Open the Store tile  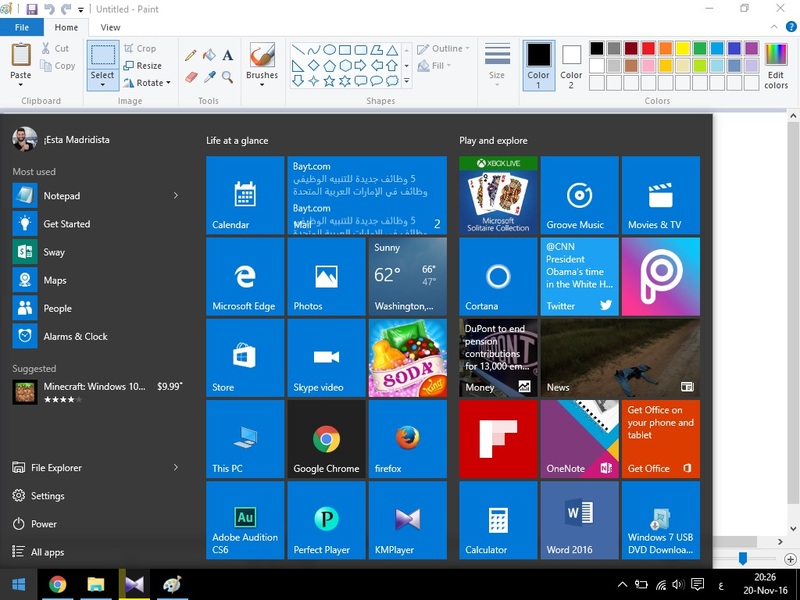245,357
